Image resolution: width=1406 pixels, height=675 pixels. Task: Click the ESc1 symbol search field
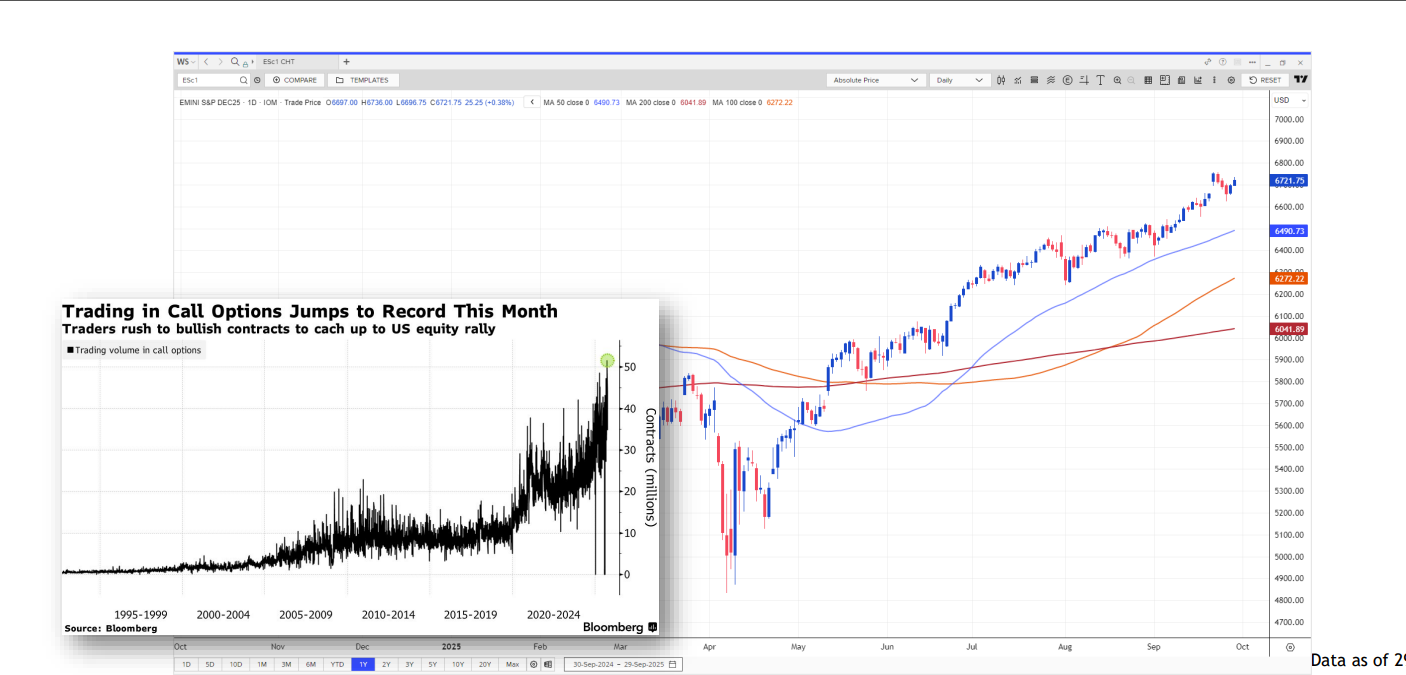click(209, 80)
